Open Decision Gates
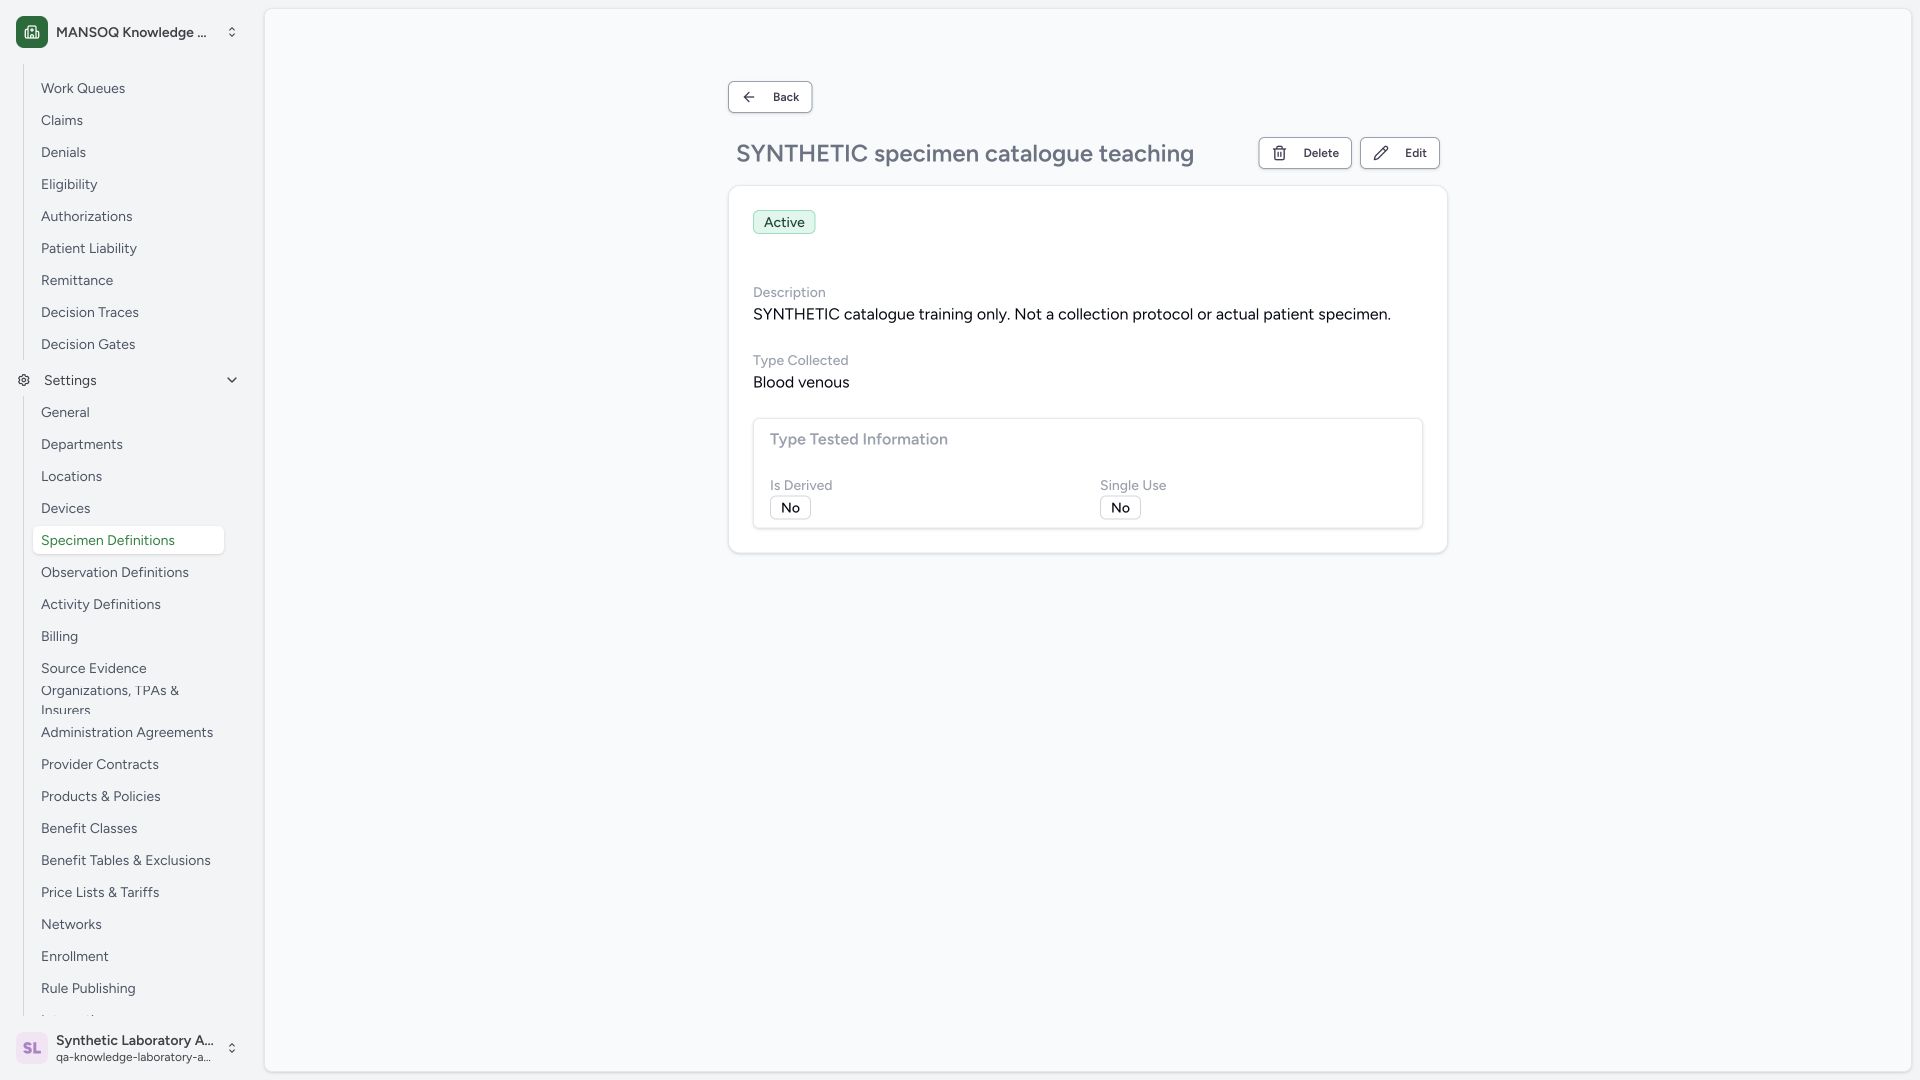The image size is (1920, 1080). [128, 344]
